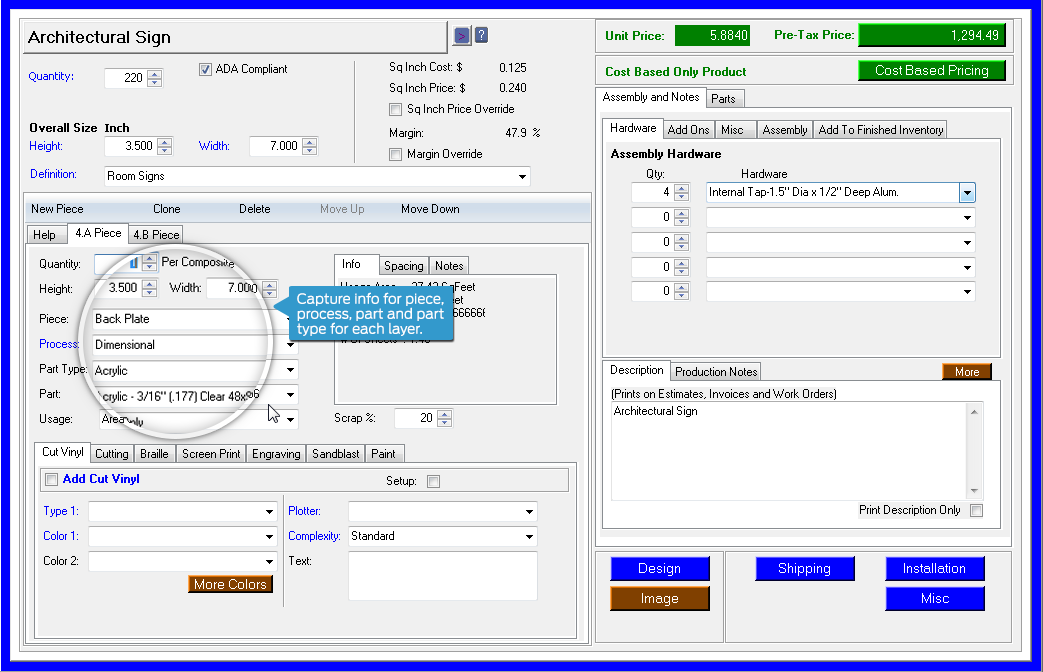This screenshot has height=672, width=1043.
Task: Open the Internal Tap hardware dropdown
Action: click(x=967, y=192)
